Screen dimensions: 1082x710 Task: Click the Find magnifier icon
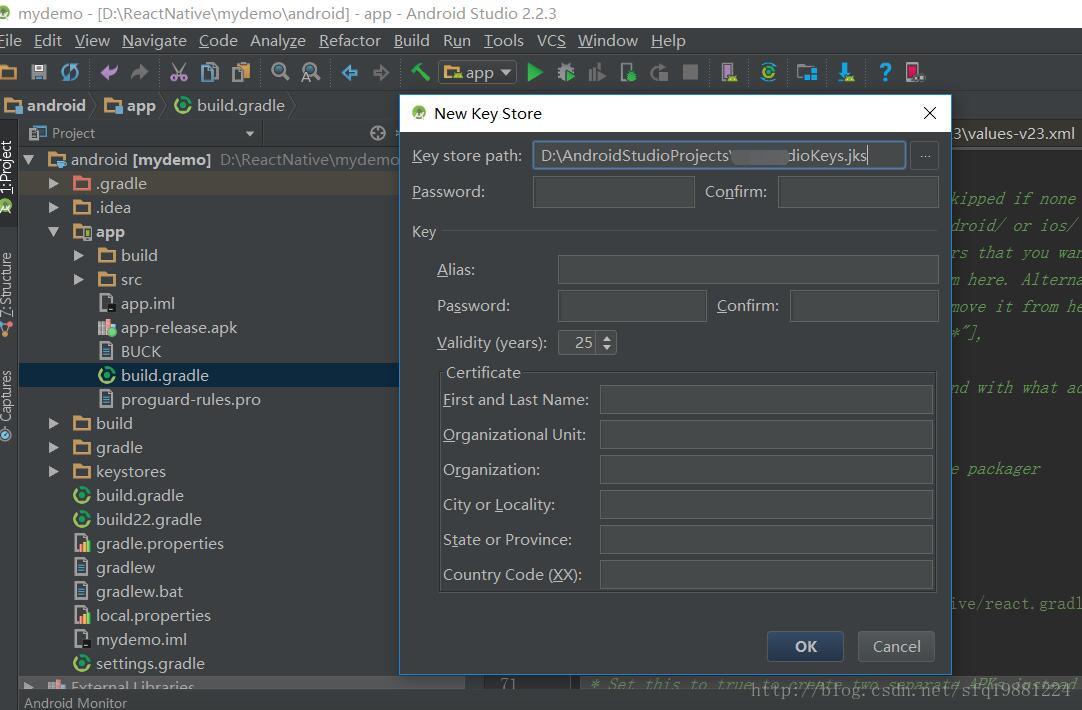279,72
